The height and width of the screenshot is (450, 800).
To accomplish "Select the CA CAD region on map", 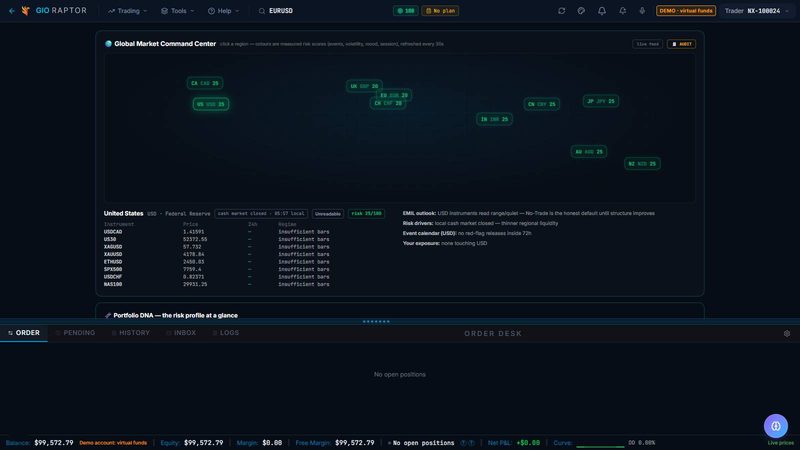I will click(x=205, y=83).
